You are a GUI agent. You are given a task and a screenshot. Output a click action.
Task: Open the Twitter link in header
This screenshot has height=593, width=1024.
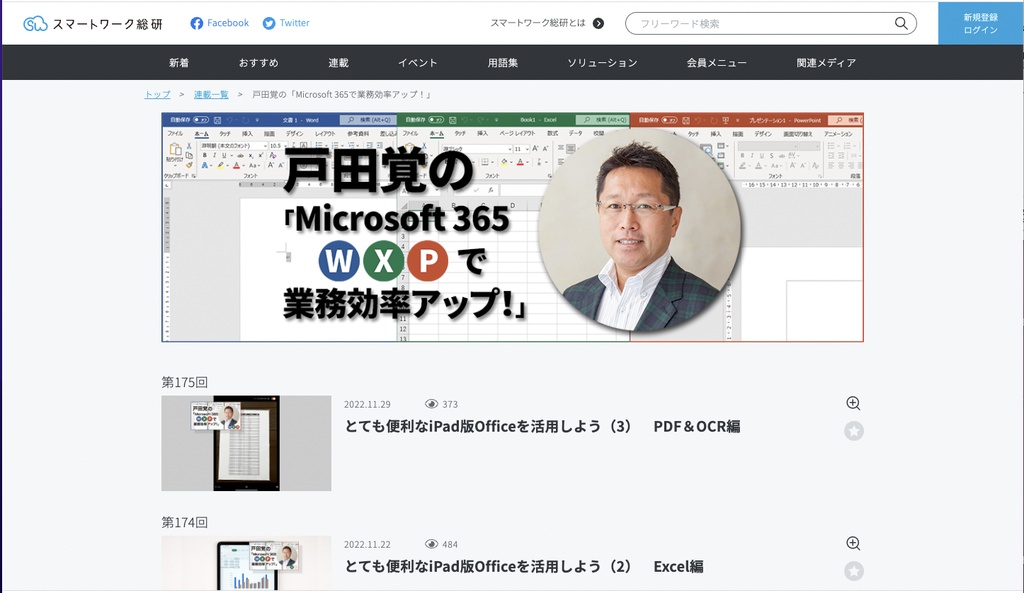[x=286, y=23]
